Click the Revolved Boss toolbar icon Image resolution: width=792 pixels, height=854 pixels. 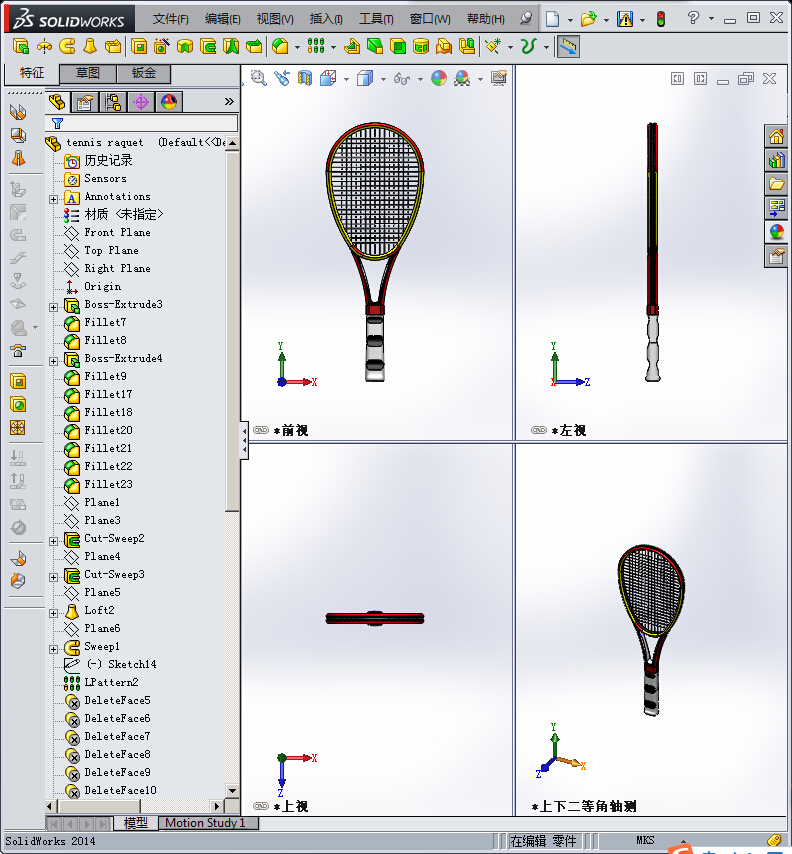point(44,46)
